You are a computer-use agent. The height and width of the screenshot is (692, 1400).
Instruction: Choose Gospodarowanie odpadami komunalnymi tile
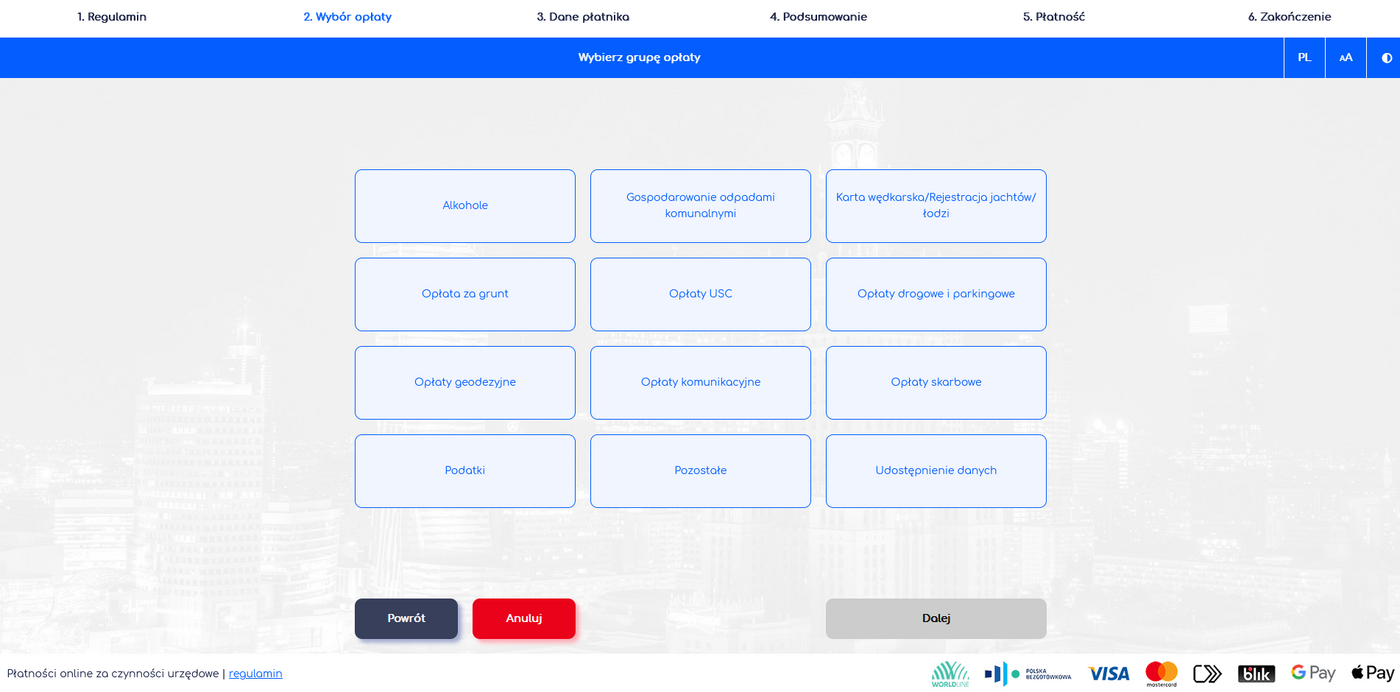pyautogui.click(x=700, y=206)
